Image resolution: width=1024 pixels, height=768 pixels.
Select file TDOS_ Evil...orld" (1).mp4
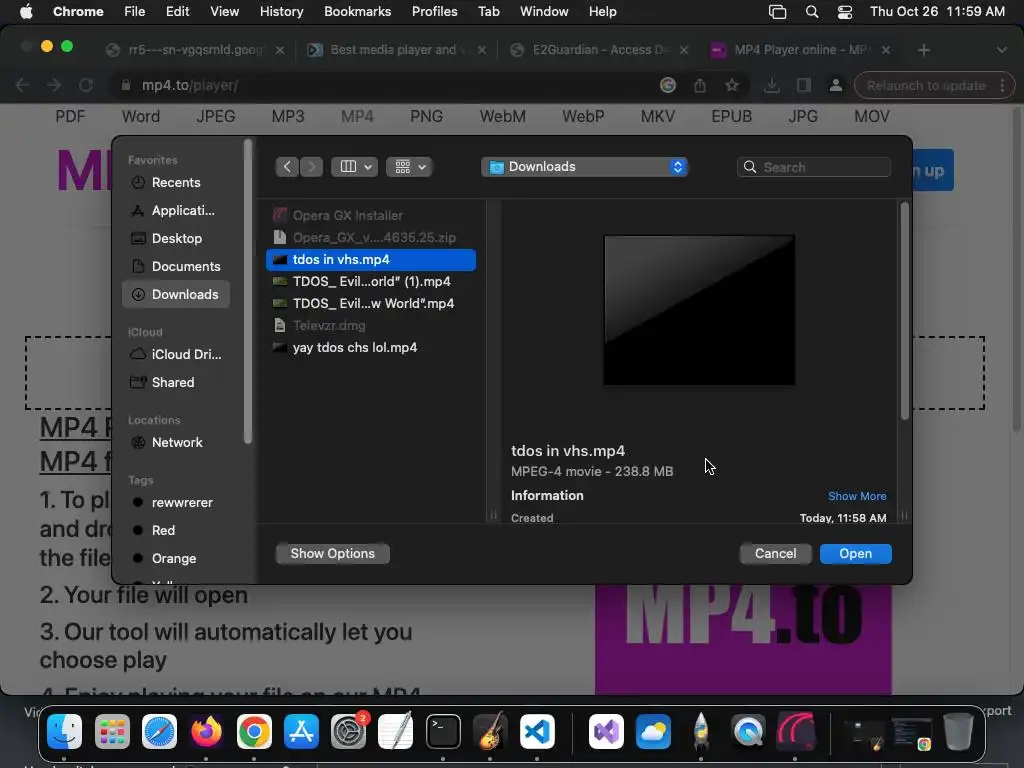(x=371, y=281)
